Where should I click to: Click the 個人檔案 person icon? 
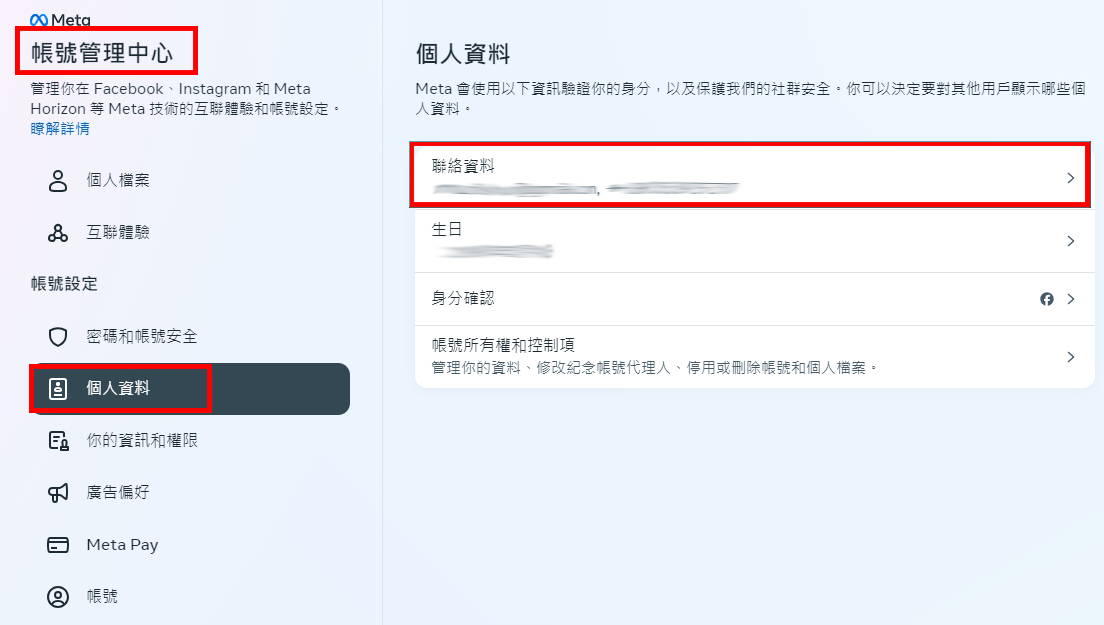point(58,180)
